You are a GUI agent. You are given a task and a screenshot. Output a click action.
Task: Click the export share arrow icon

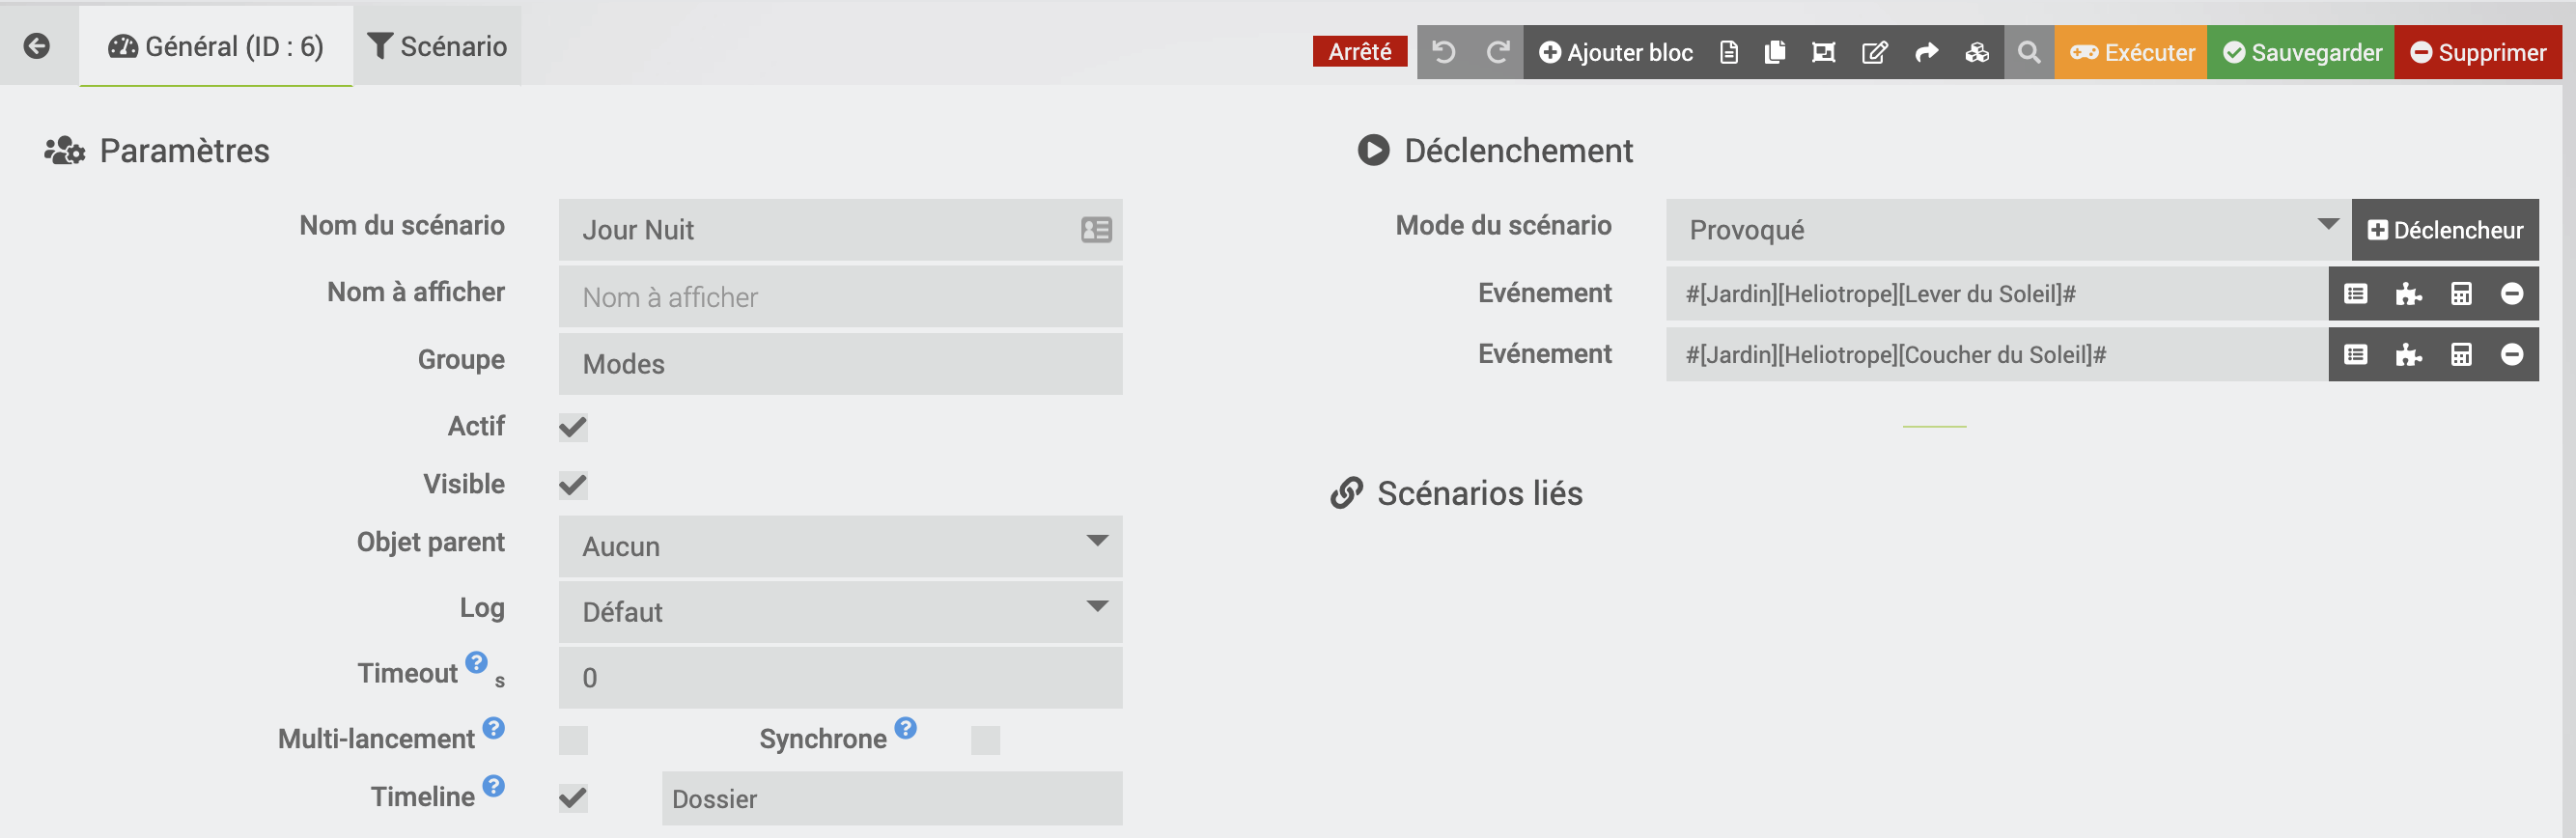tap(1926, 52)
